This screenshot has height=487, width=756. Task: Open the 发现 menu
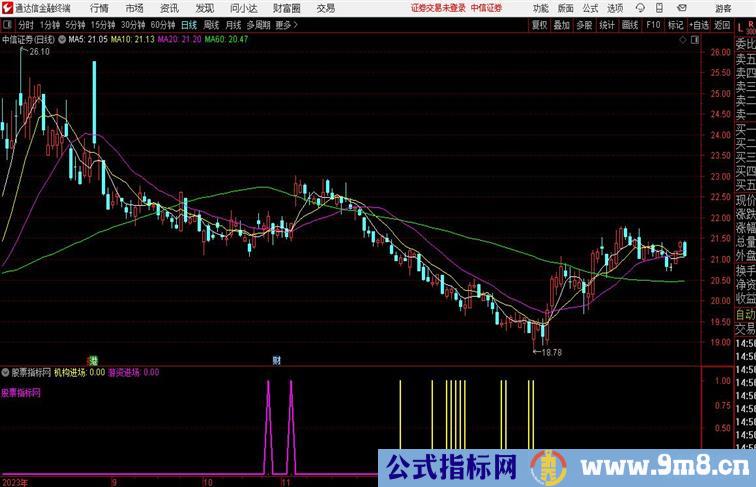[x=204, y=8]
